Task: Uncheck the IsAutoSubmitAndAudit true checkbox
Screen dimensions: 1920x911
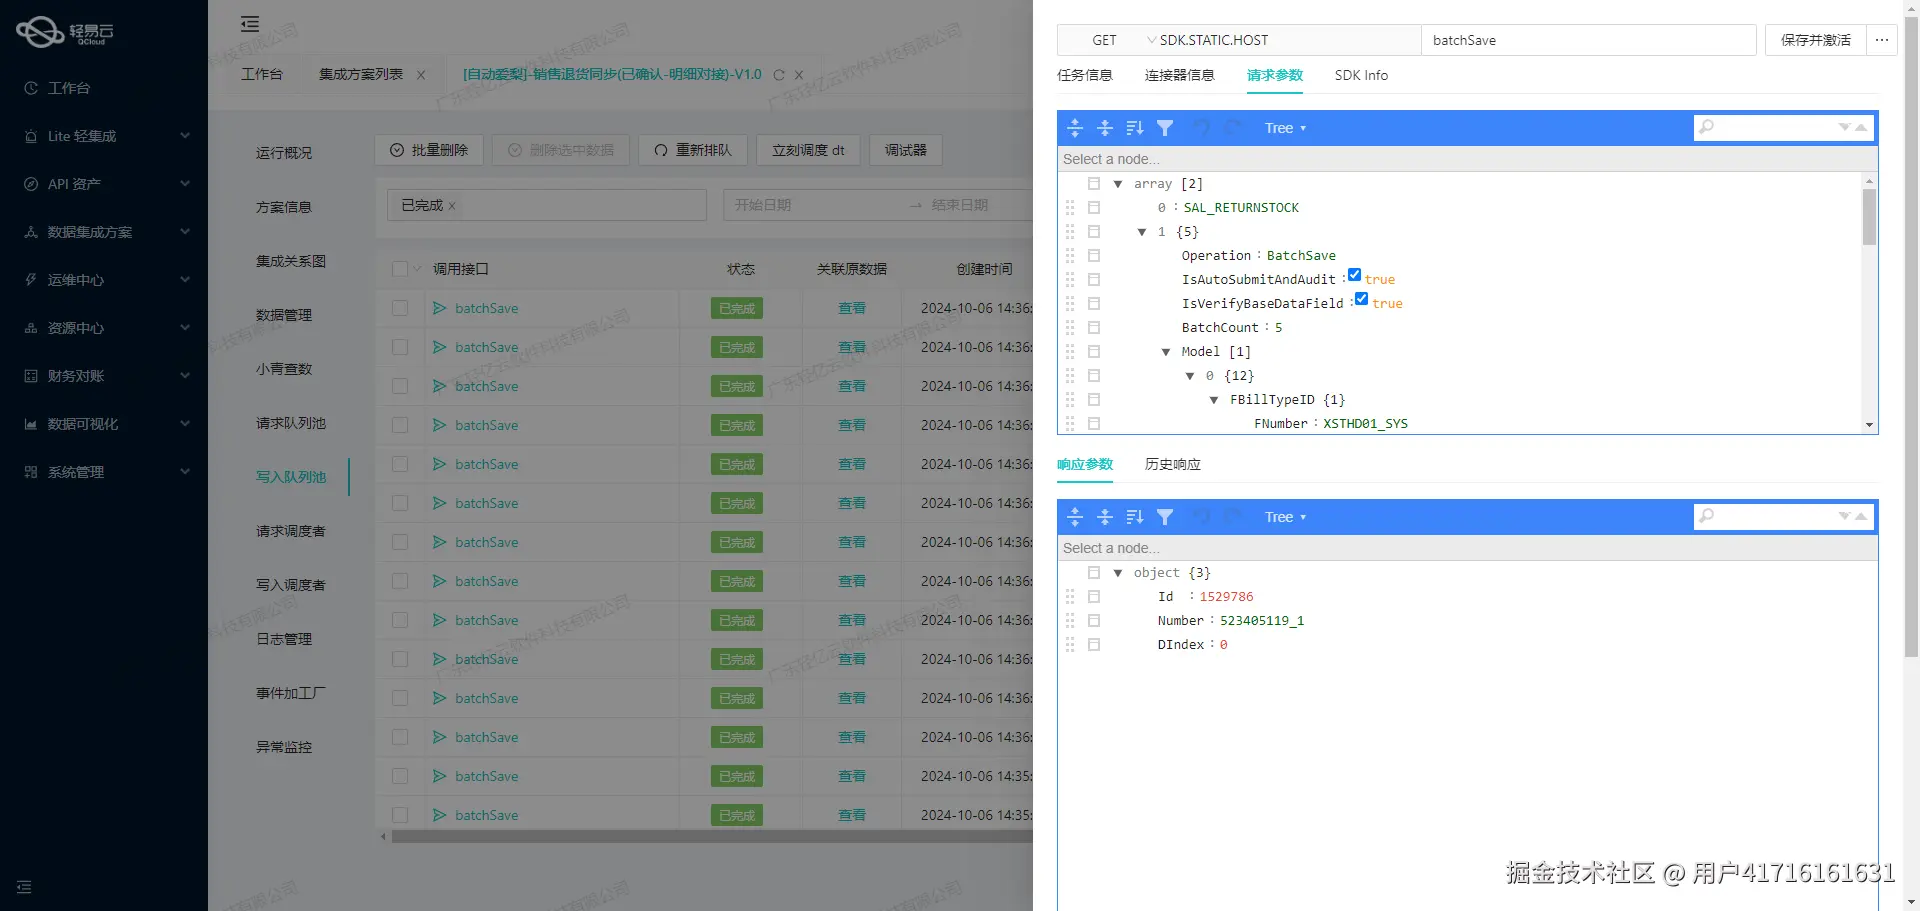Action: coord(1354,274)
